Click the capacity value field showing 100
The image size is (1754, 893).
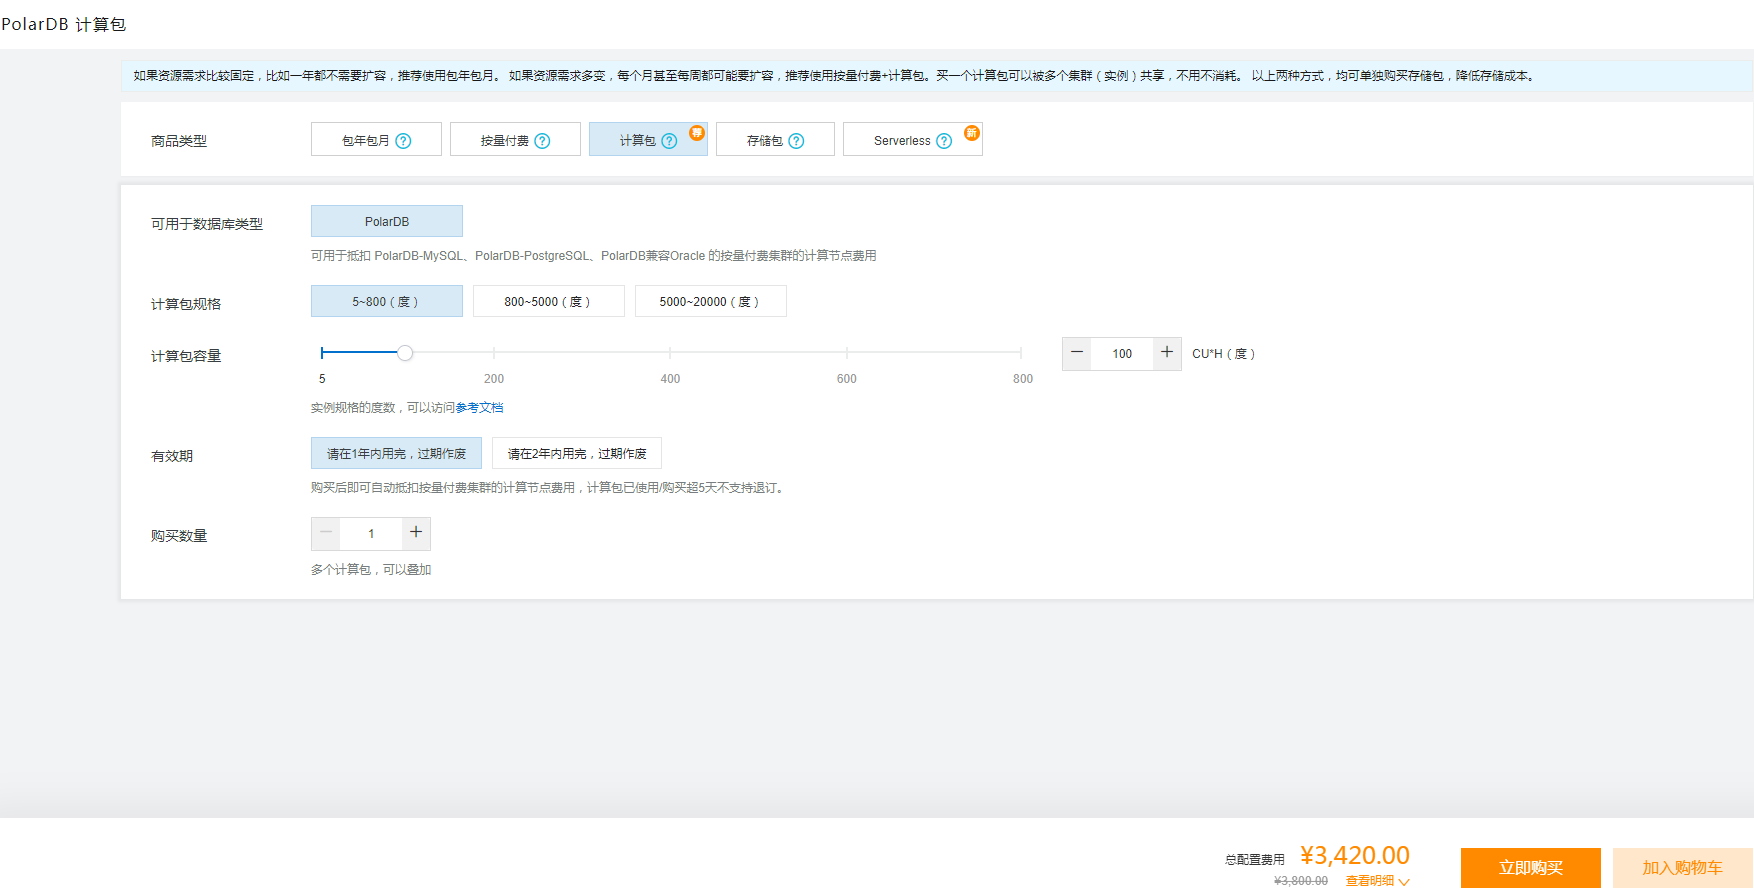[x=1122, y=354]
